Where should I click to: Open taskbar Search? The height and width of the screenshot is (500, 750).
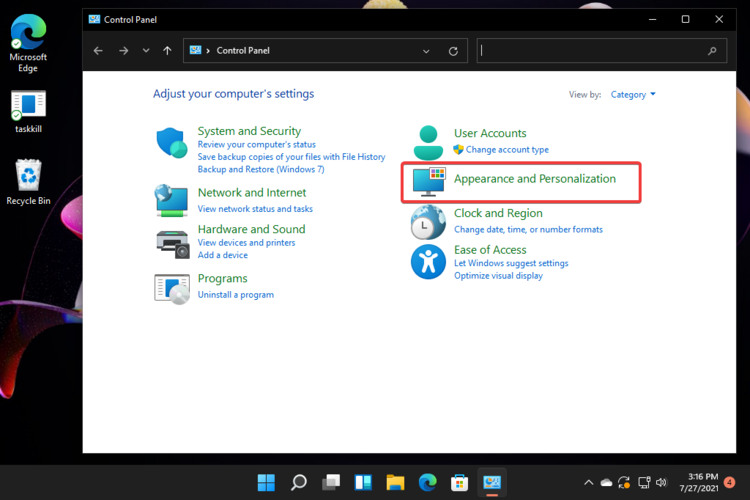point(298,482)
